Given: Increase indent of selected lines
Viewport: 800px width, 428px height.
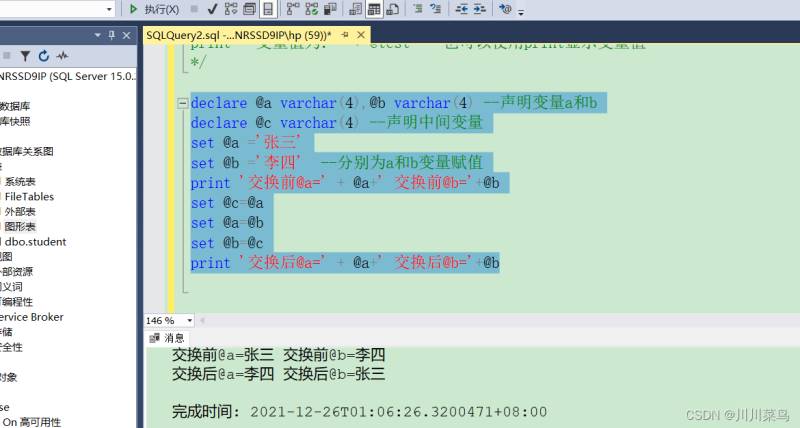Looking at the screenshot, I should point(480,9).
